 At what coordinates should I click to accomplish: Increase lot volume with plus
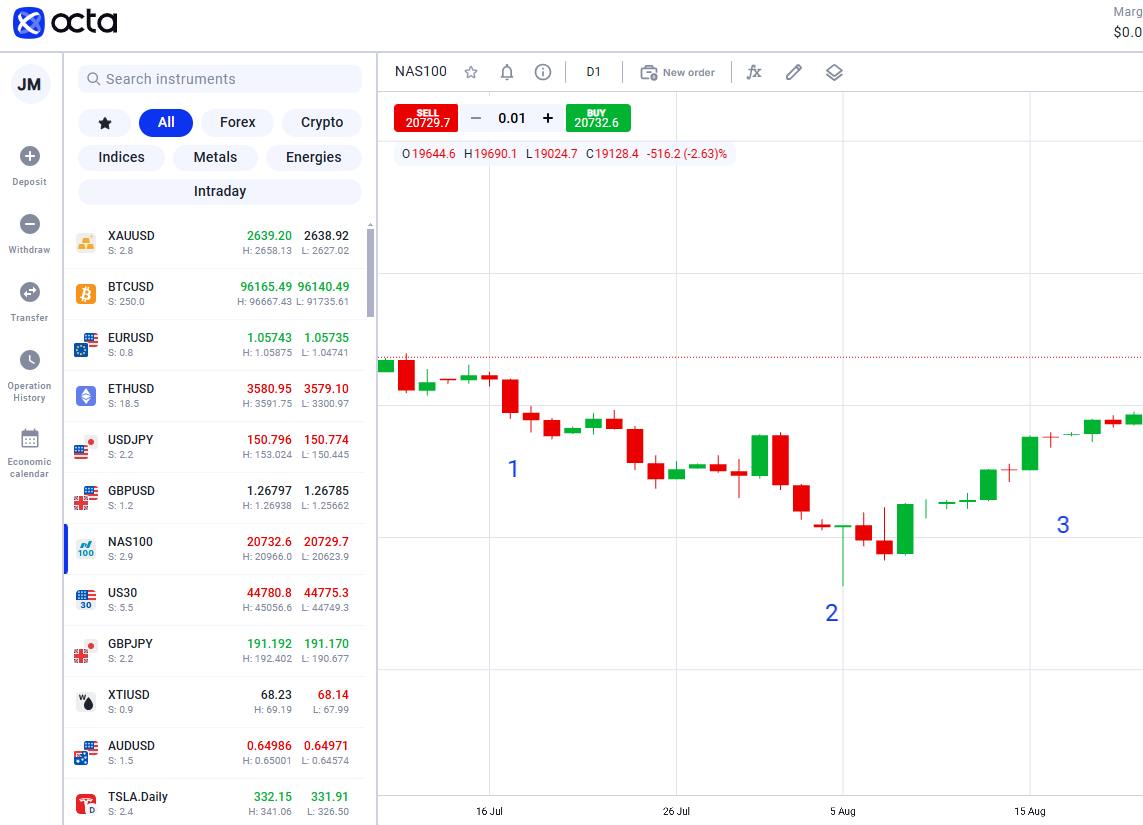548,118
